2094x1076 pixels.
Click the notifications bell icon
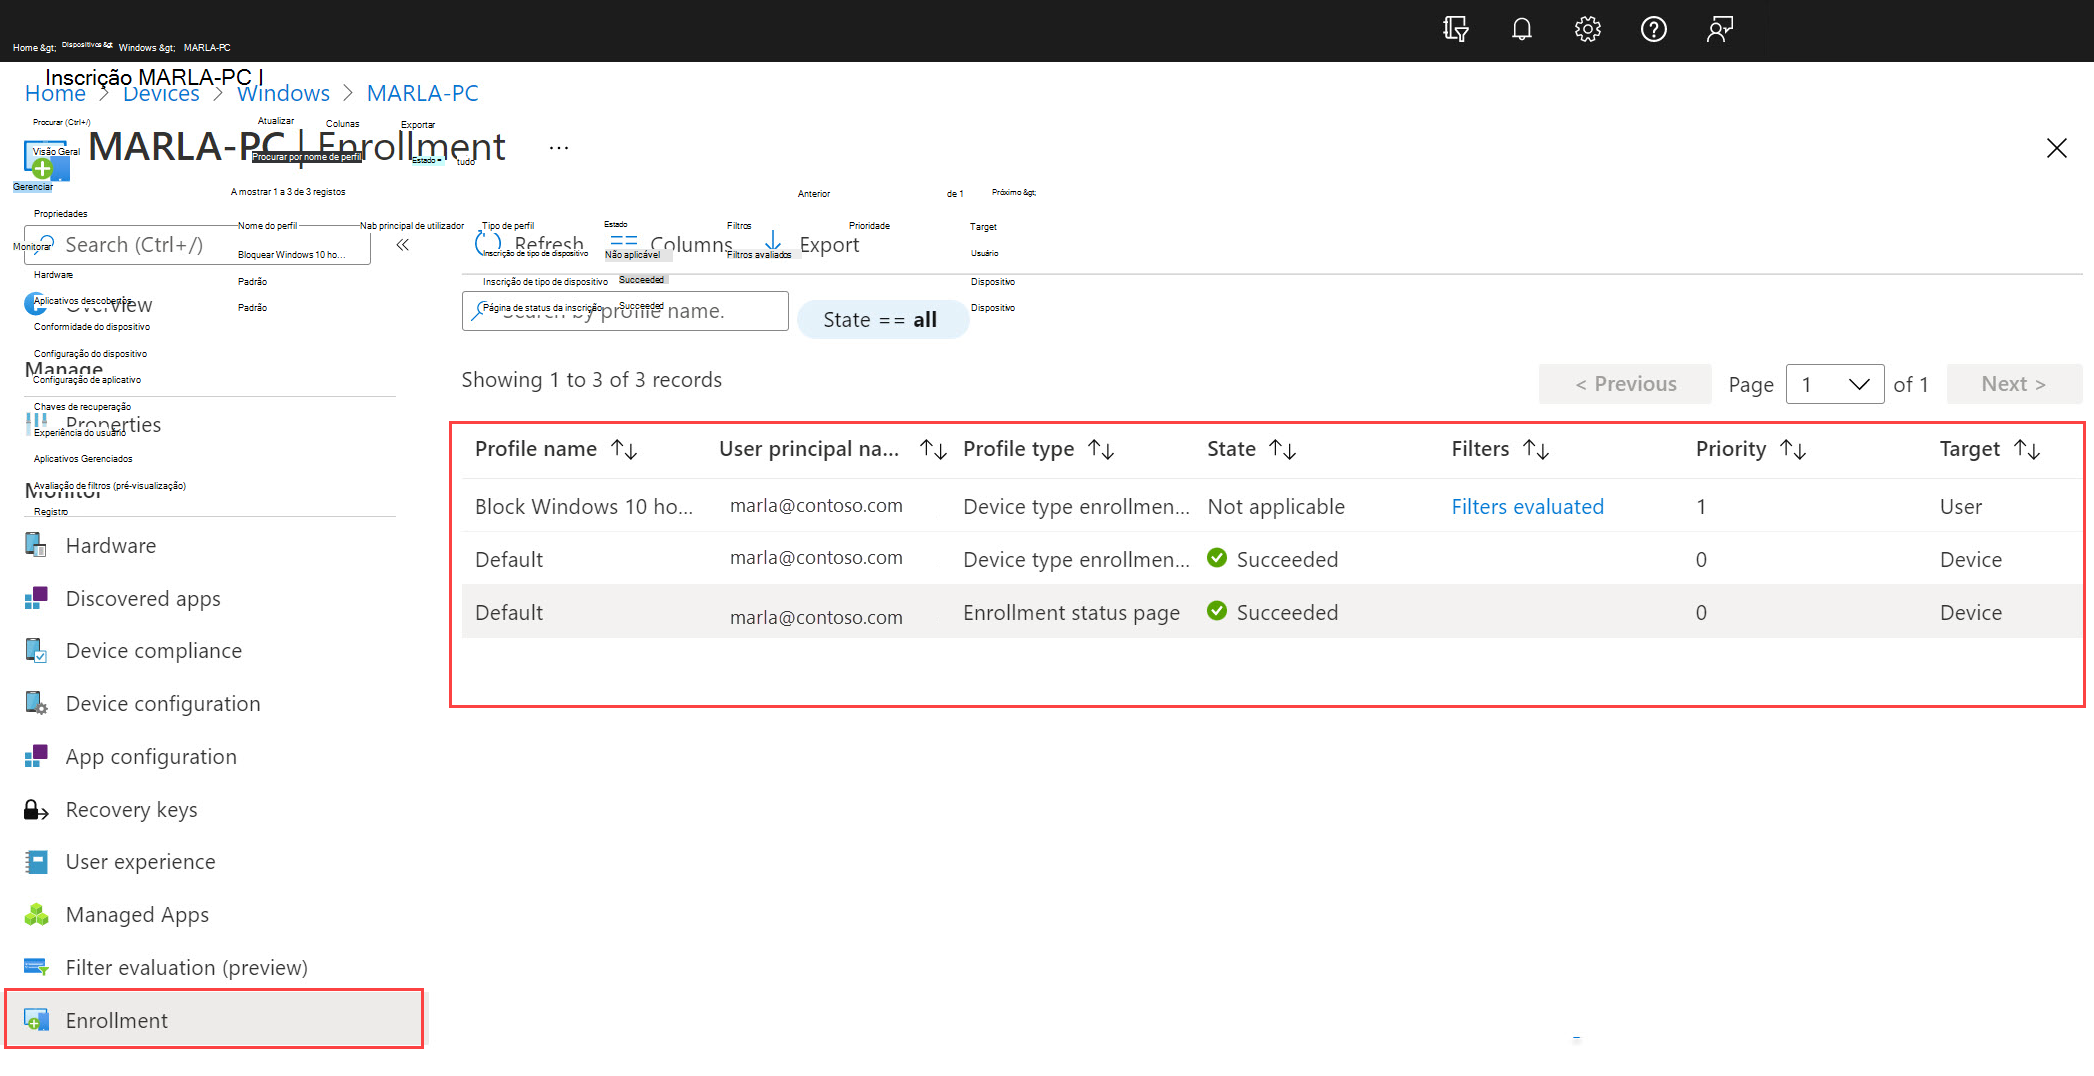1521,29
